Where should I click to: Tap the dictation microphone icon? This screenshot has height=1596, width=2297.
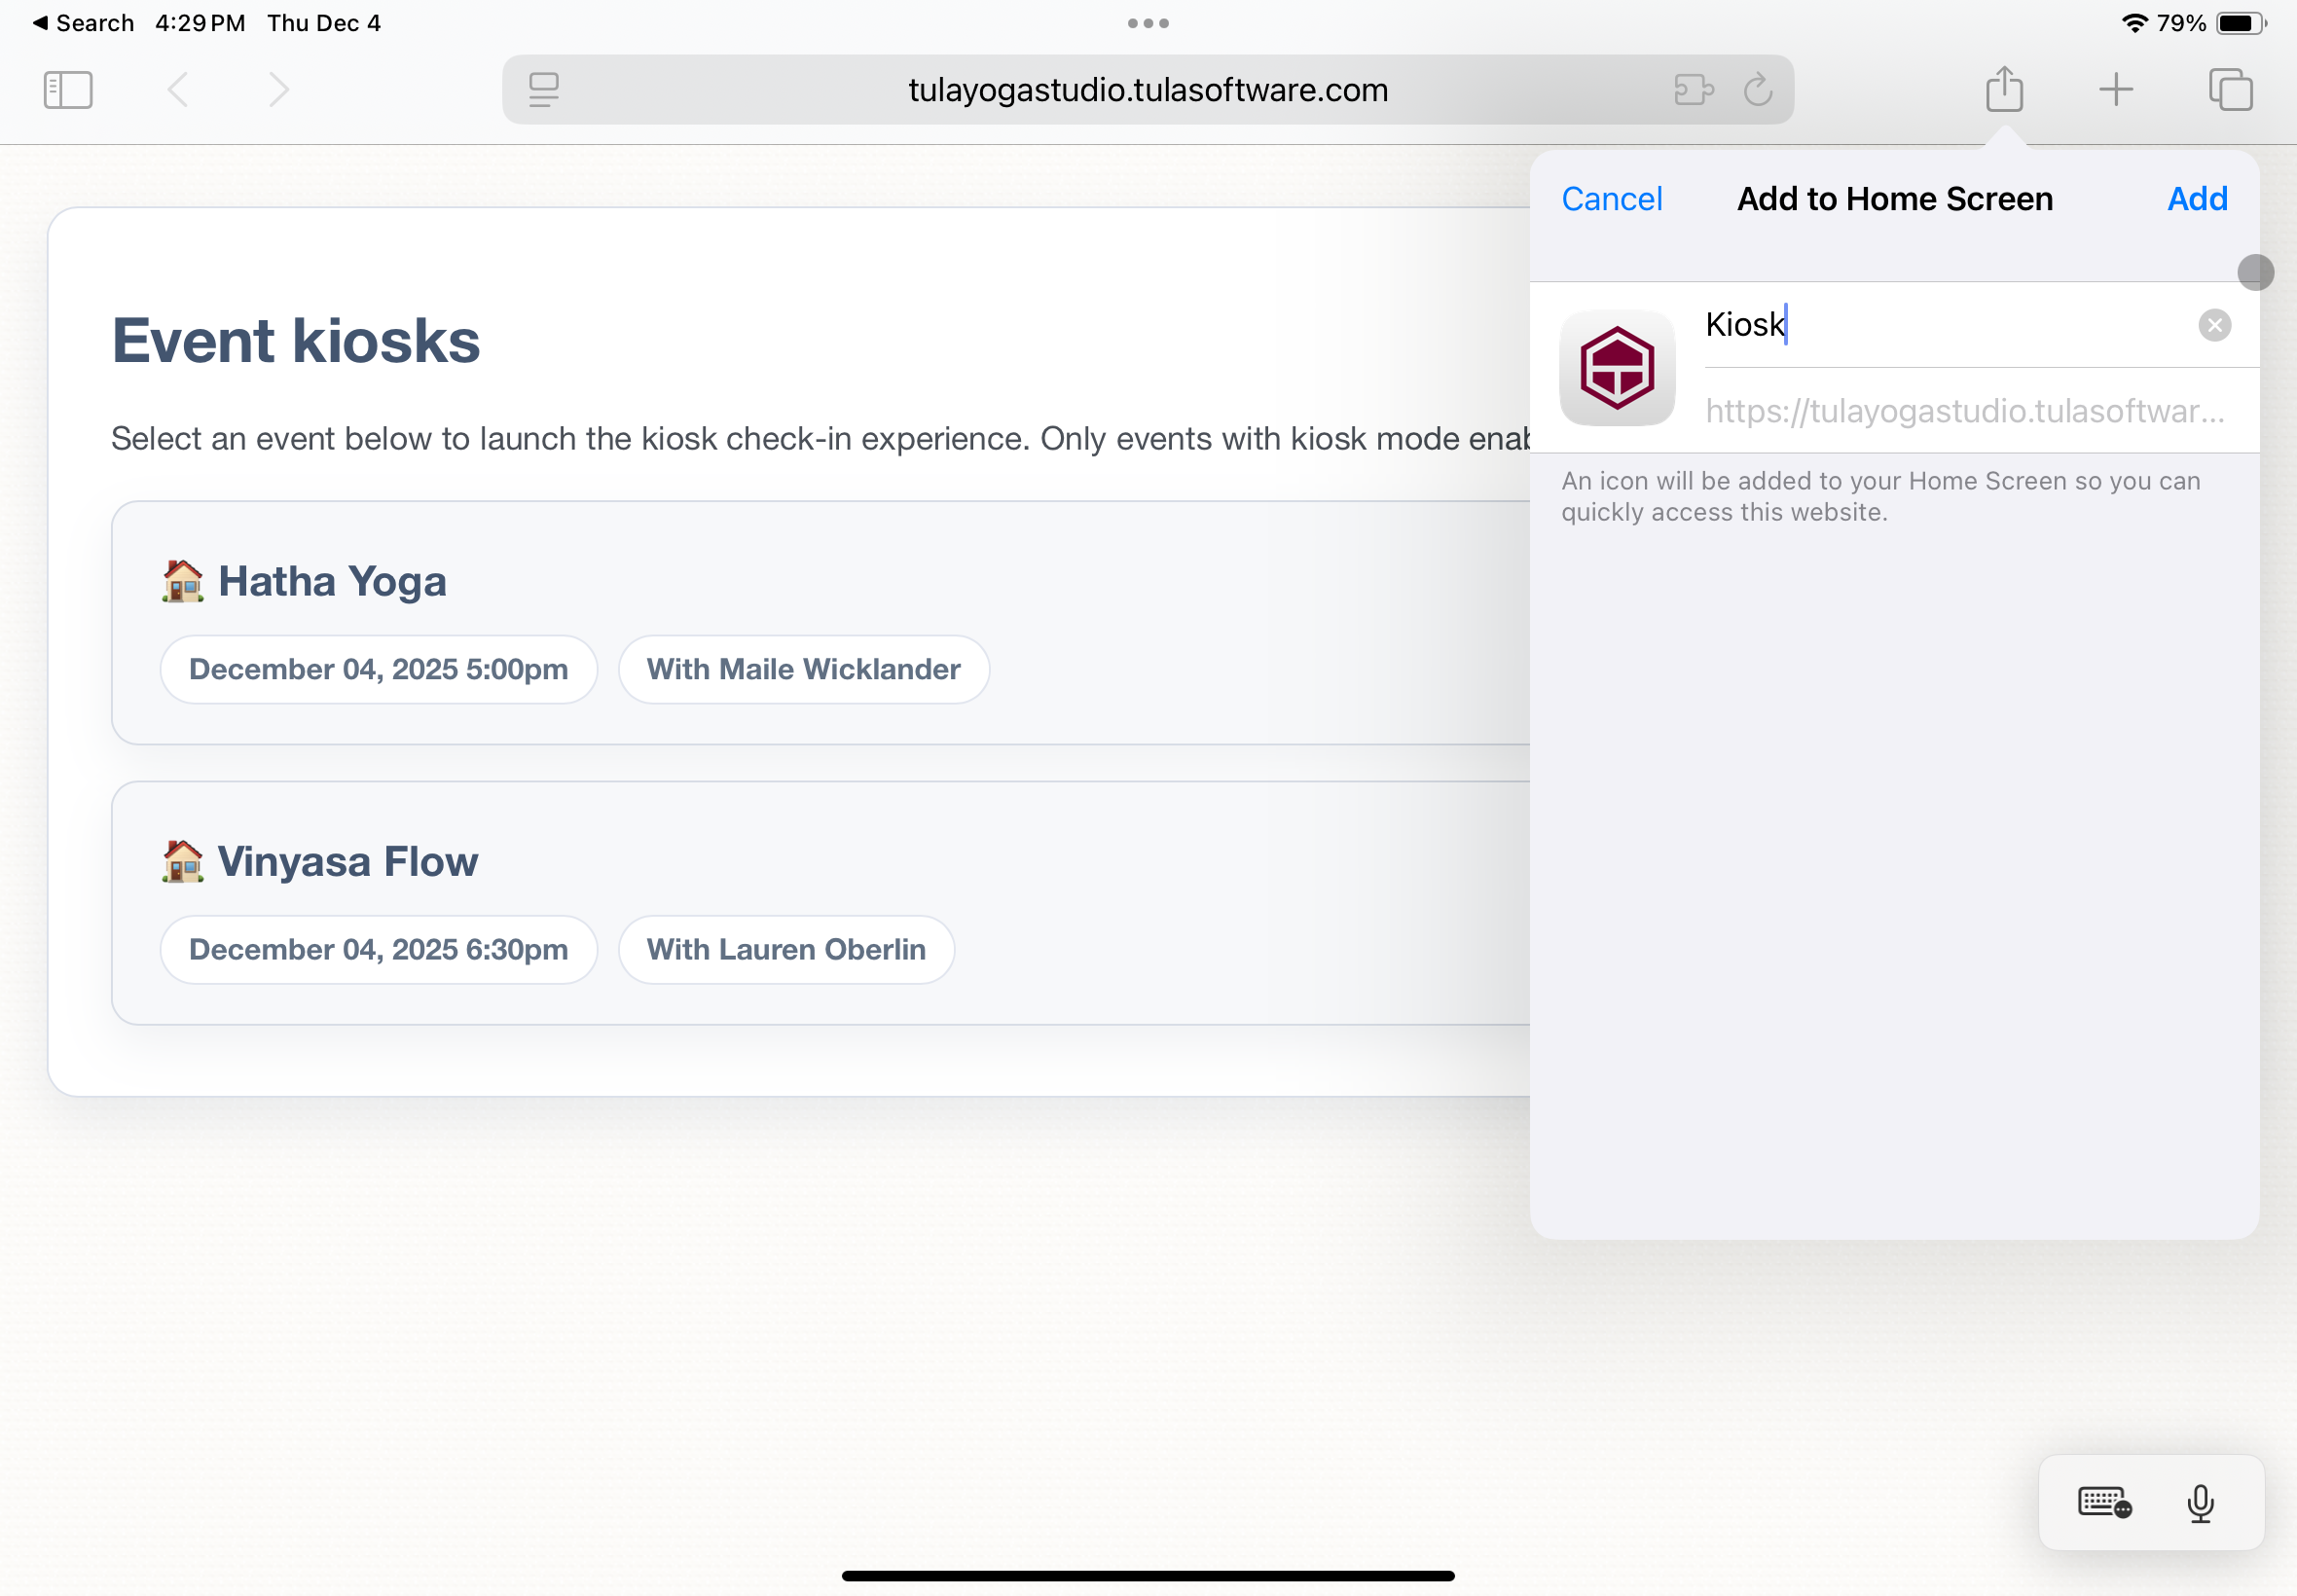click(2199, 1502)
